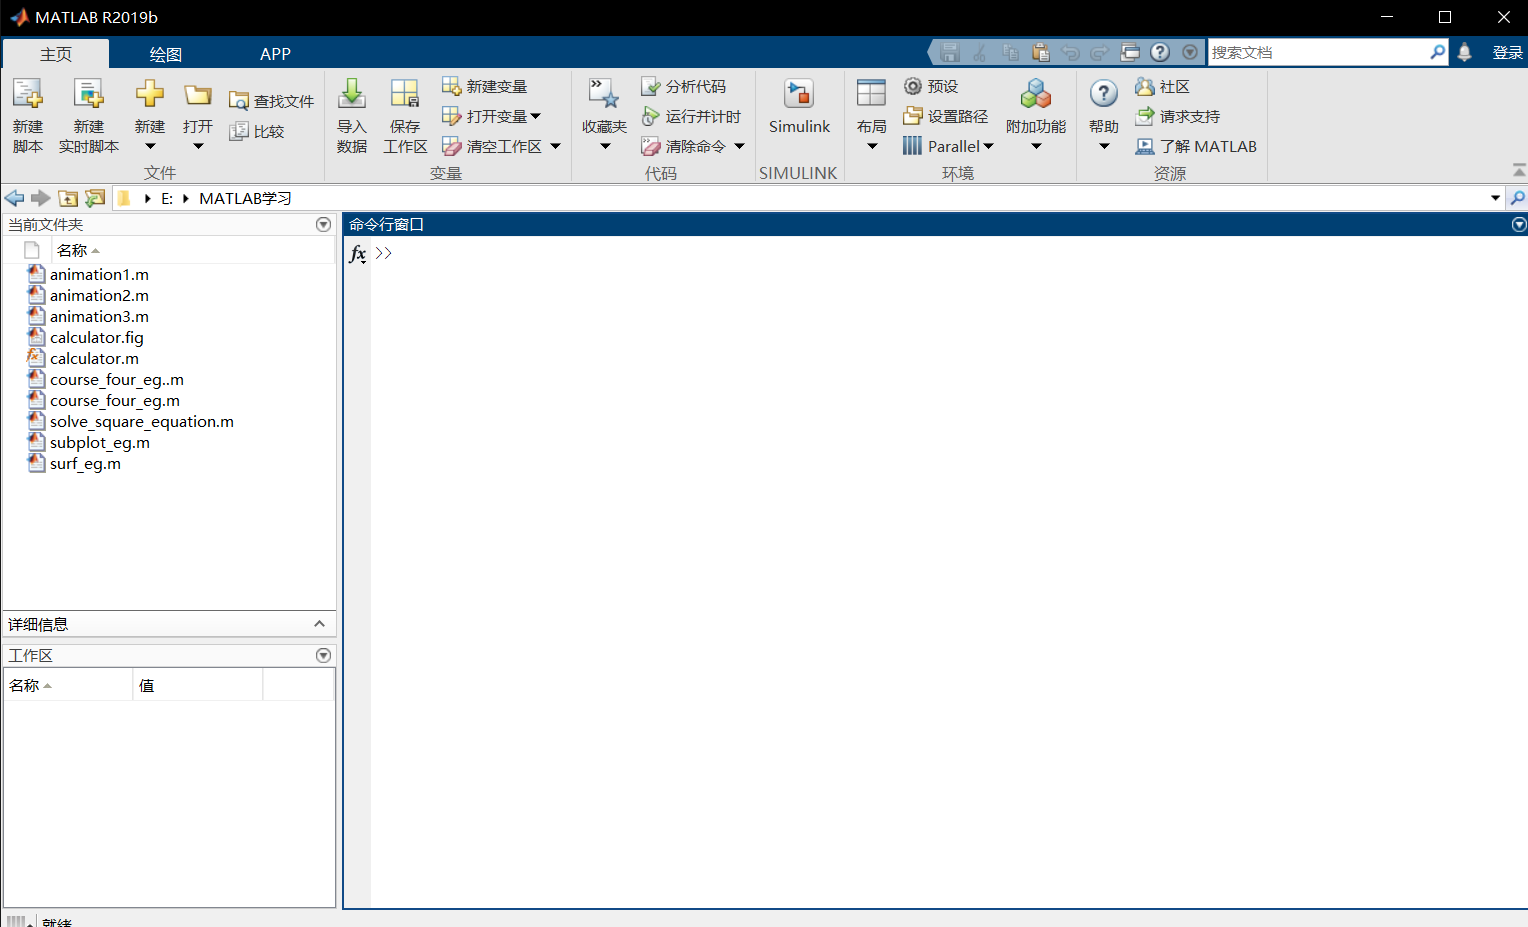Open 预设 (Preferences) gear
The image size is (1528, 927).
coord(931,87)
